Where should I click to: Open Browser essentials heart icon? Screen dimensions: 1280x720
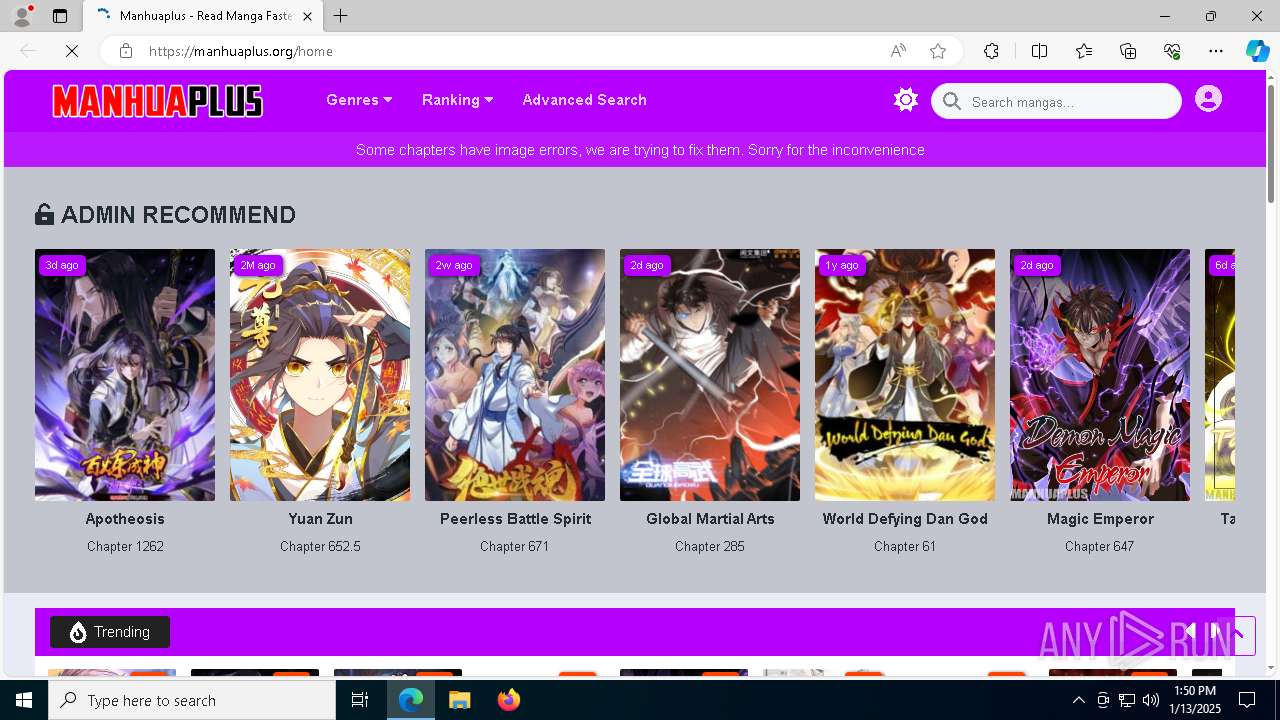pyautogui.click(x=1172, y=51)
